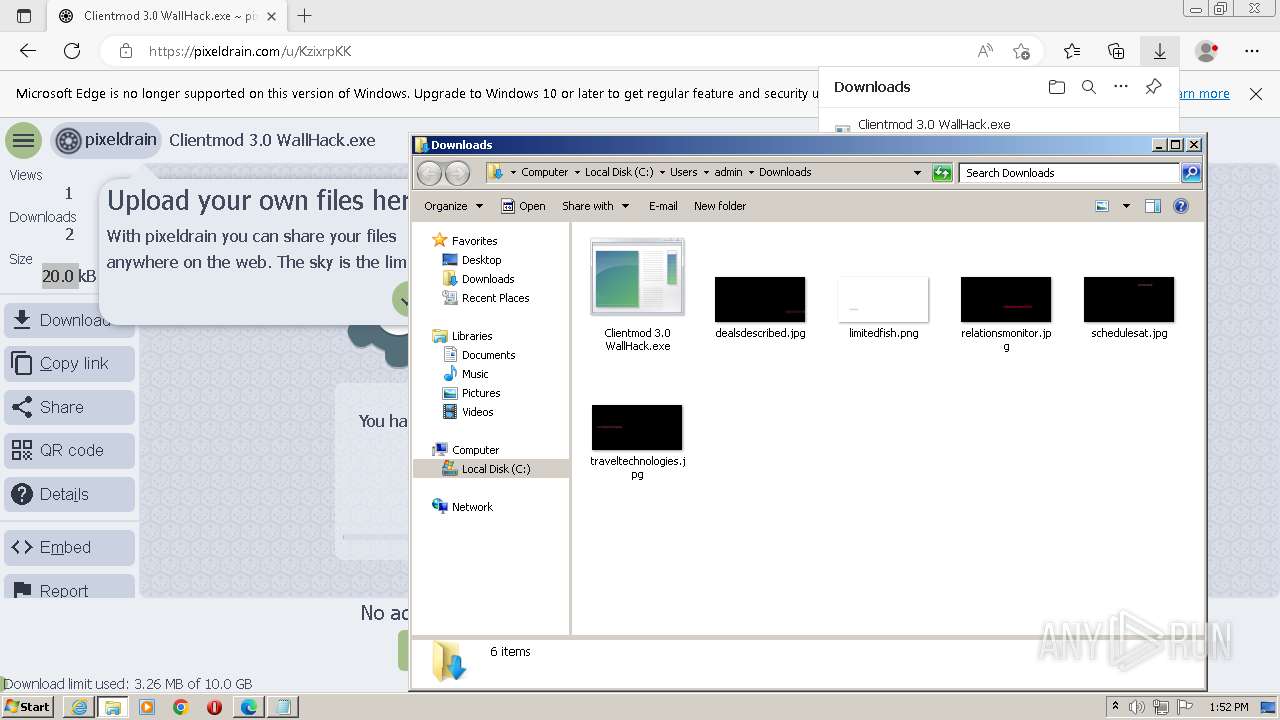Open pixeldrain hamburger menu
This screenshot has width=1280, height=720.
(x=23, y=140)
